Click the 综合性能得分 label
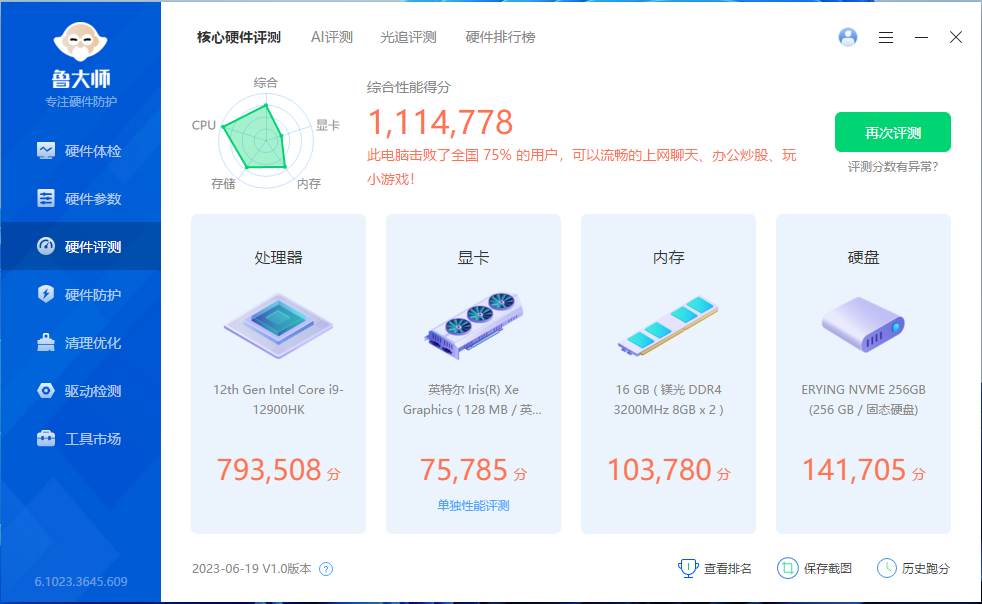982x604 pixels. click(408, 87)
